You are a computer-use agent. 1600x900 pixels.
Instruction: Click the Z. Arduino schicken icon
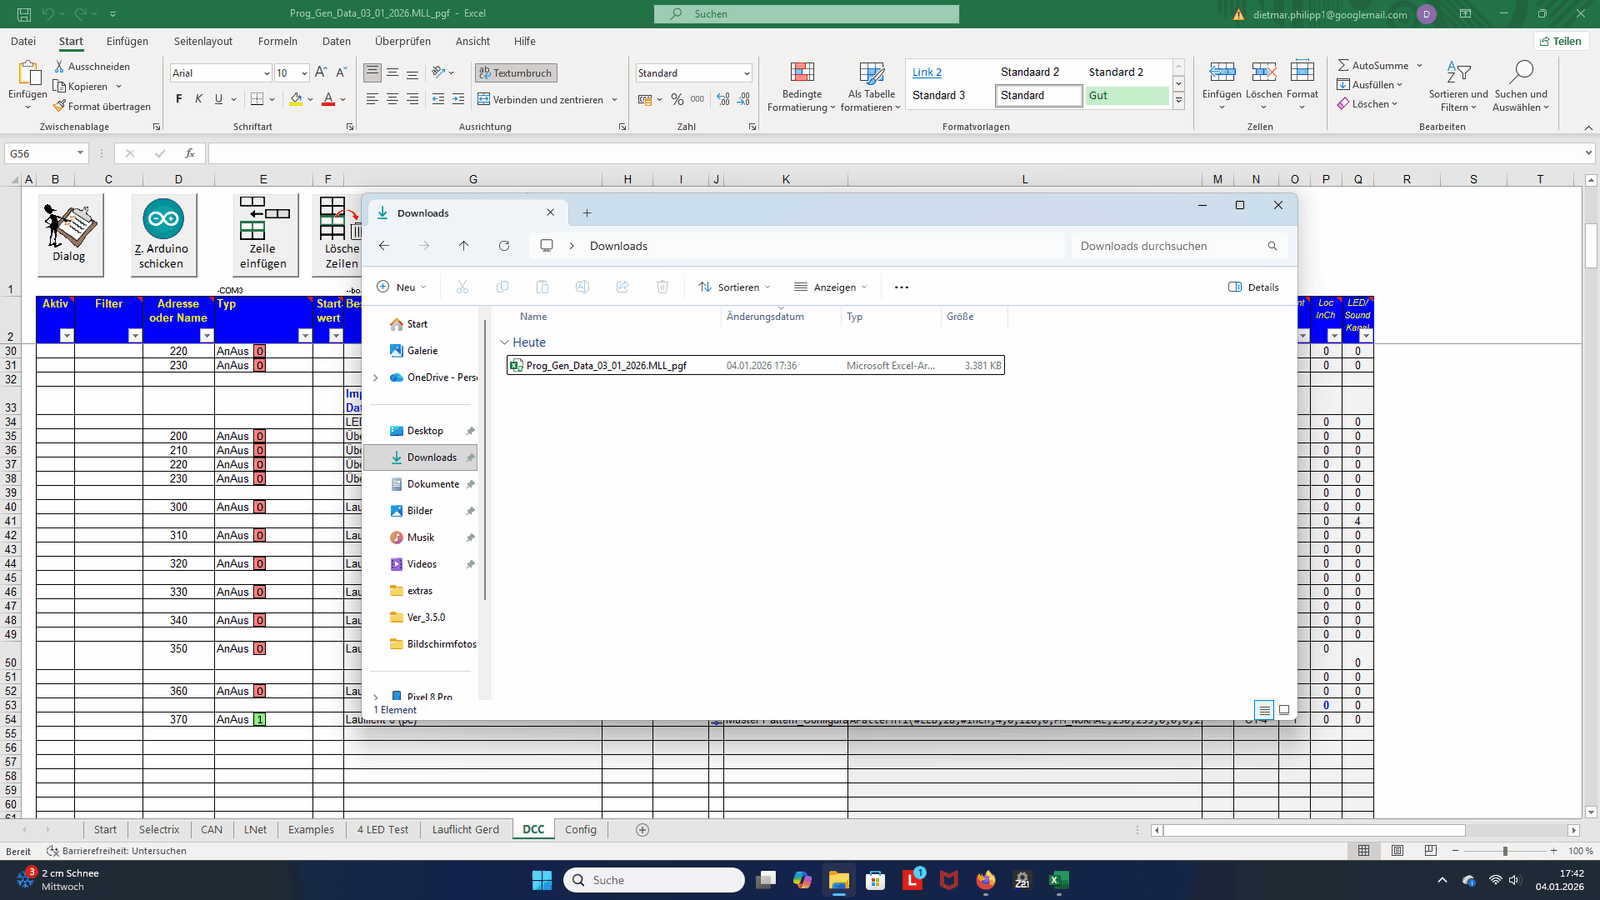[163, 219]
